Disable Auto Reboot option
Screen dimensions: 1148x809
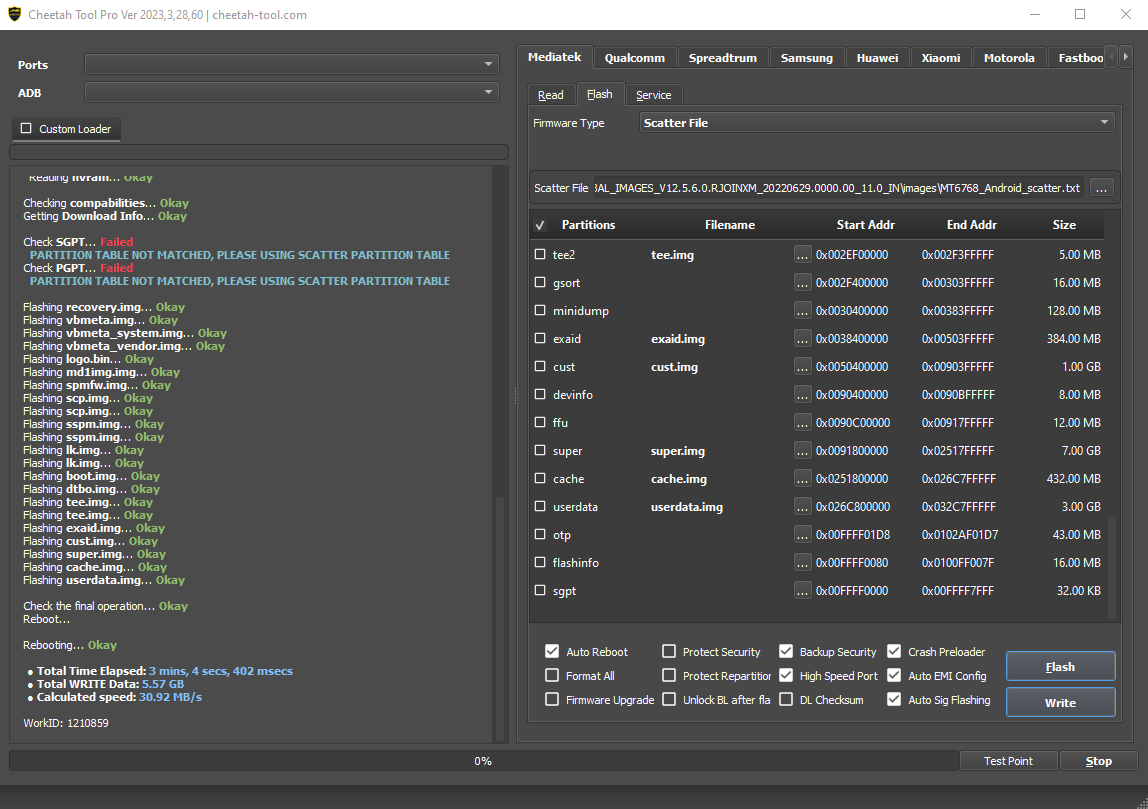(x=552, y=651)
